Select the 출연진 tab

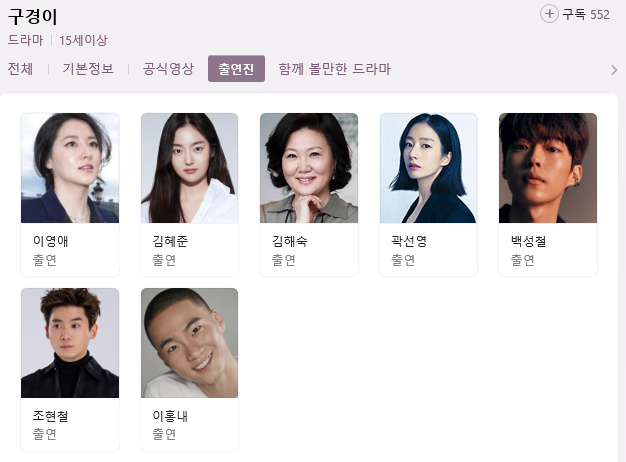coord(236,69)
